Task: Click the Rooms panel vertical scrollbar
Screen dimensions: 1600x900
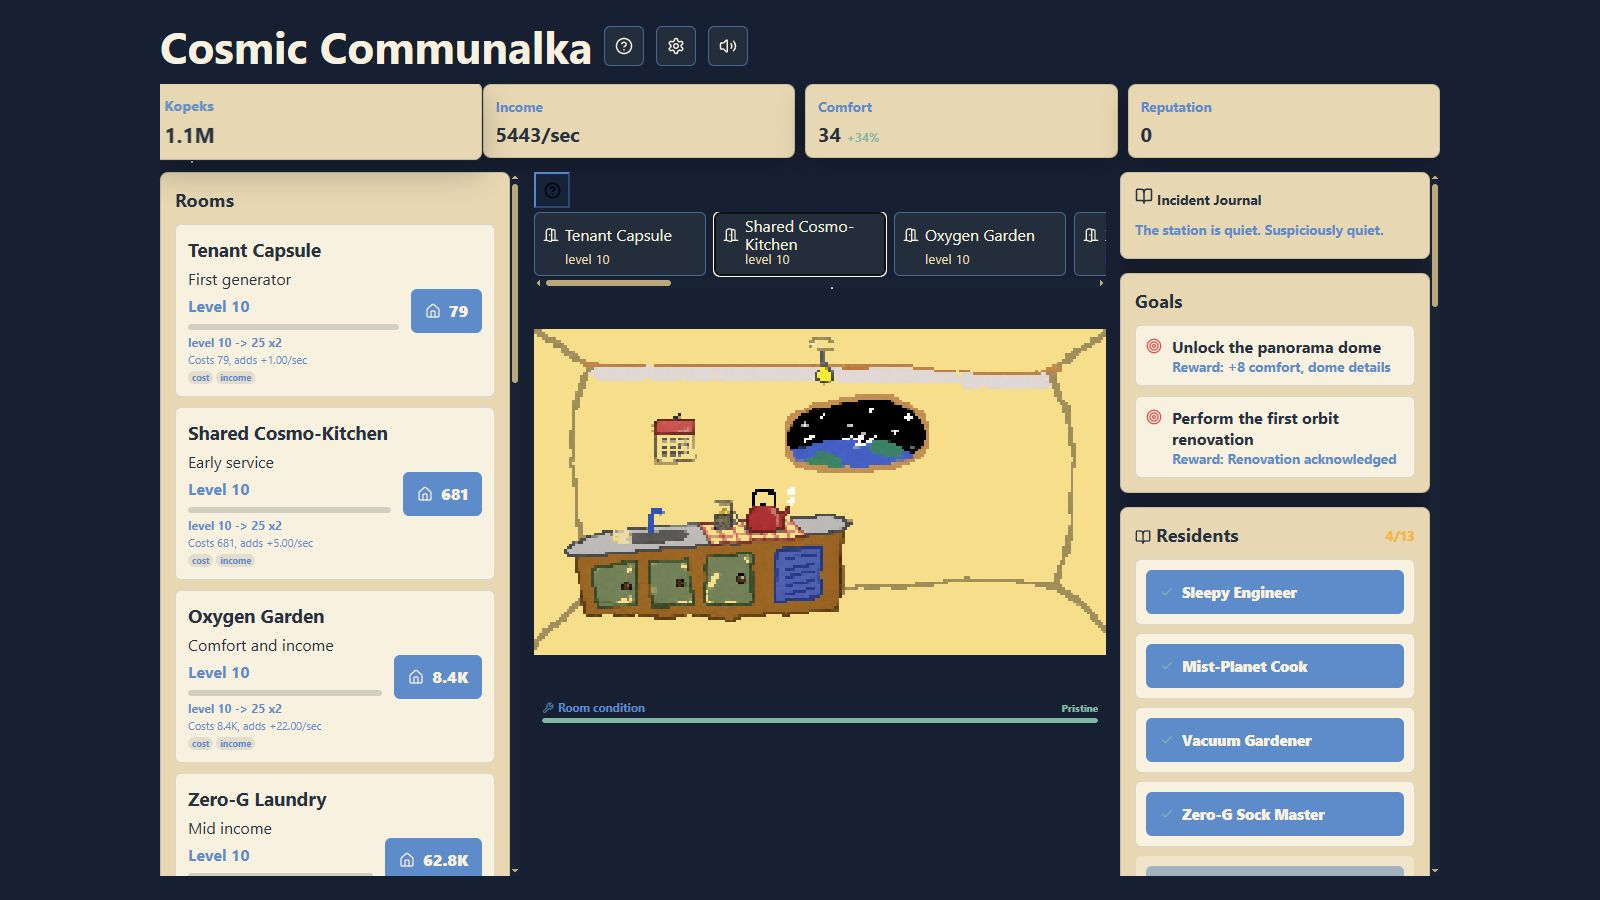Action: 515,285
